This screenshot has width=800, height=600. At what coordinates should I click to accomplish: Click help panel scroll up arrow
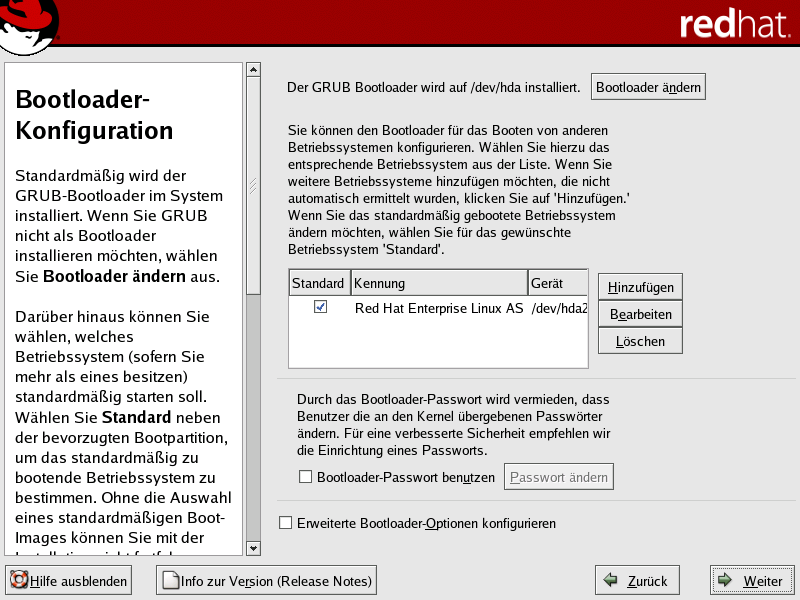click(x=253, y=70)
